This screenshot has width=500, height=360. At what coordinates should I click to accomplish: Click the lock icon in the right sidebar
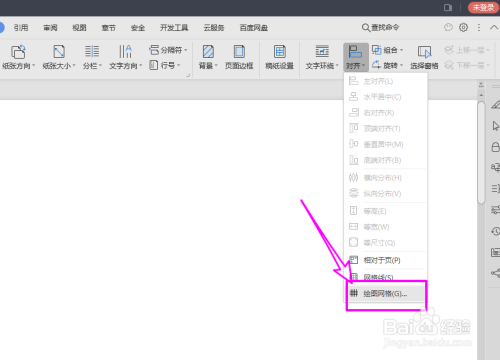point(496,147)
